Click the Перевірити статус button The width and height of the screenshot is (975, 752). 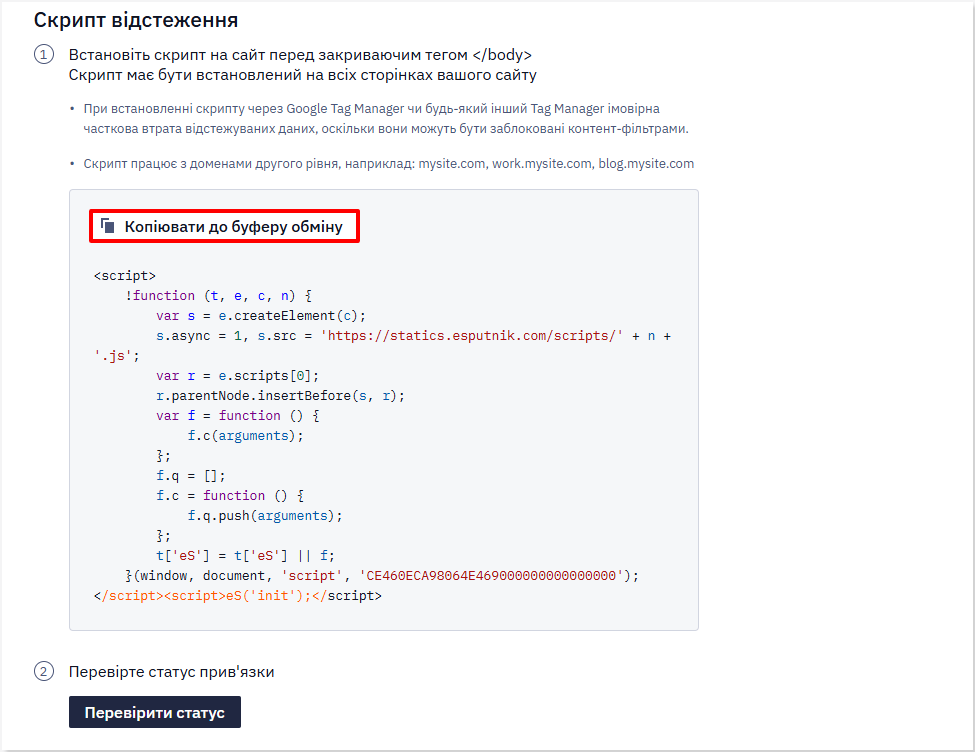pyautogui.click(x=155, y=712)
